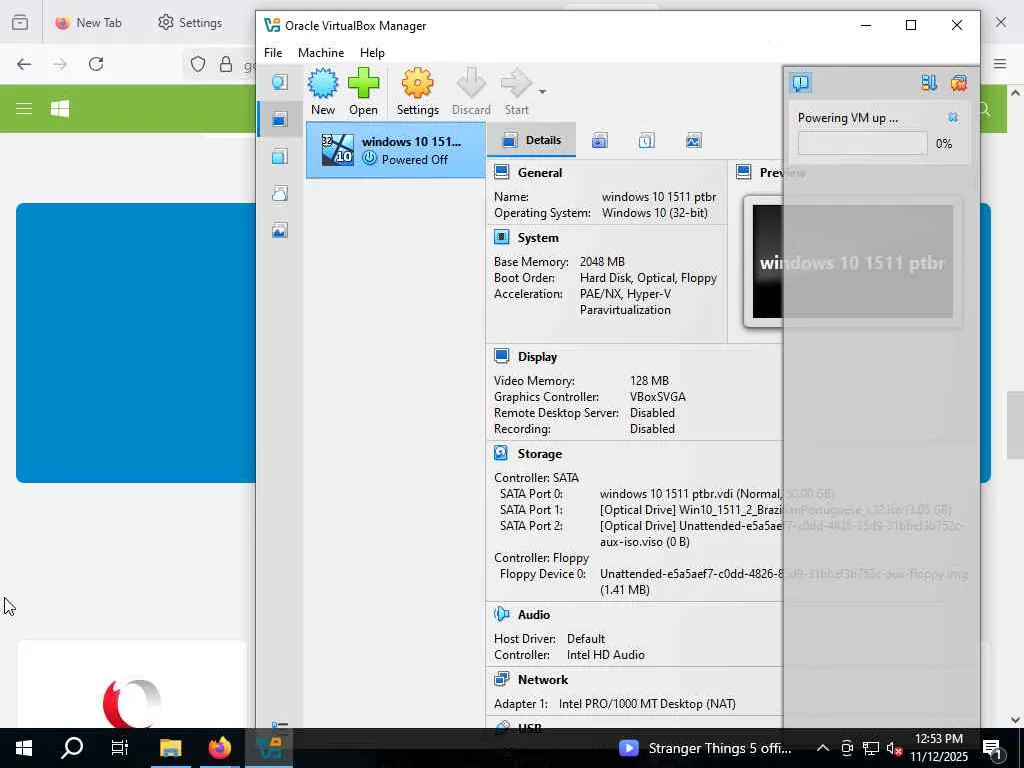Click the Windows 10 (32-bit) OS value
1024x768 pixels.
coord(654,213)
